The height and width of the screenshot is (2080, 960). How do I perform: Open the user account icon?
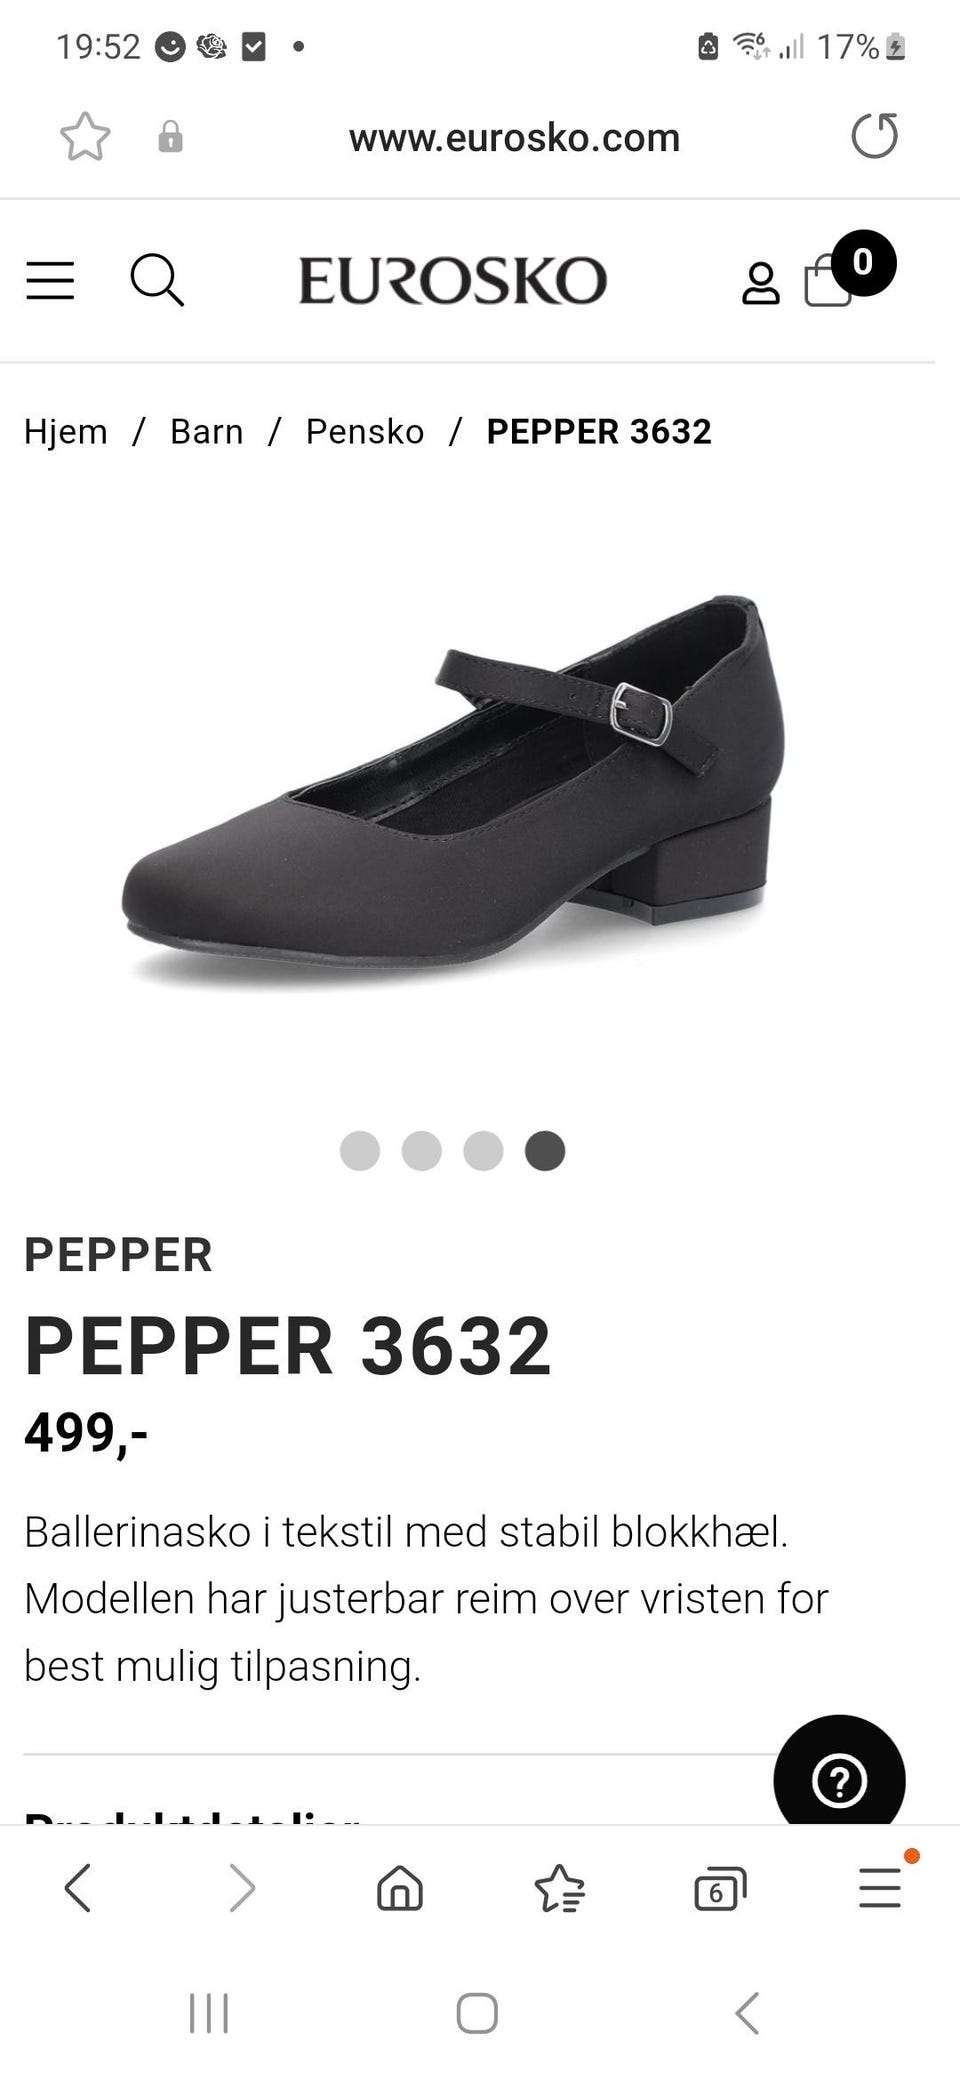760,283
